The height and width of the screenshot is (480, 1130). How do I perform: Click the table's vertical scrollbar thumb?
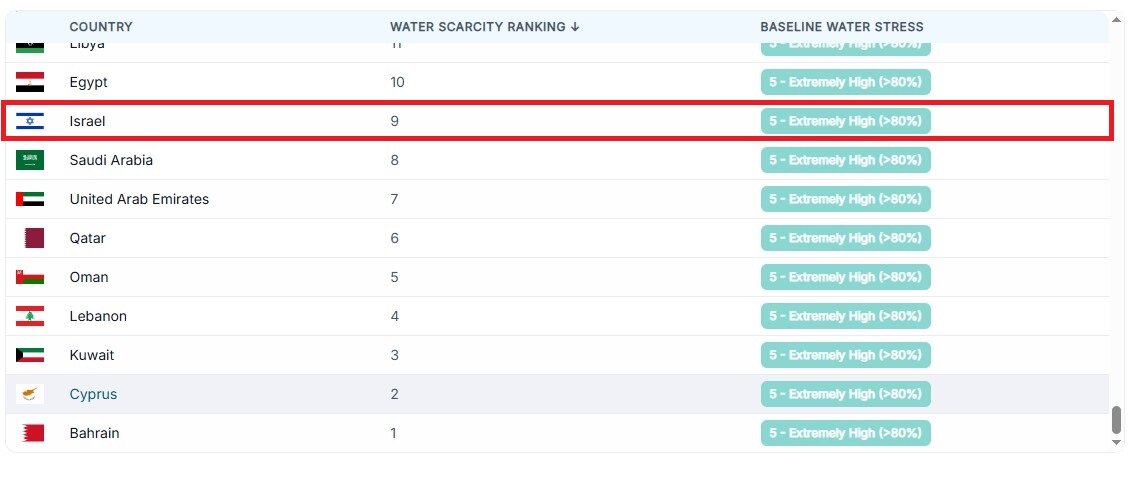coord(1116,419)
